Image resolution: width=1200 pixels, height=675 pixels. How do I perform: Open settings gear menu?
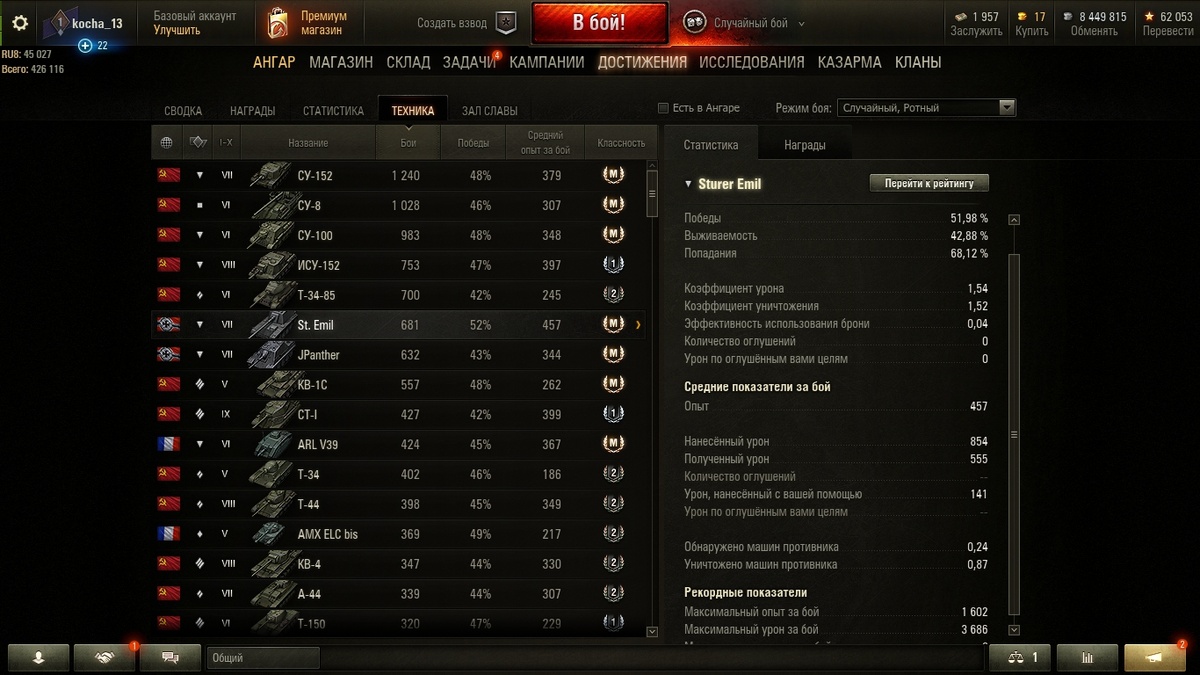(20, 22)
